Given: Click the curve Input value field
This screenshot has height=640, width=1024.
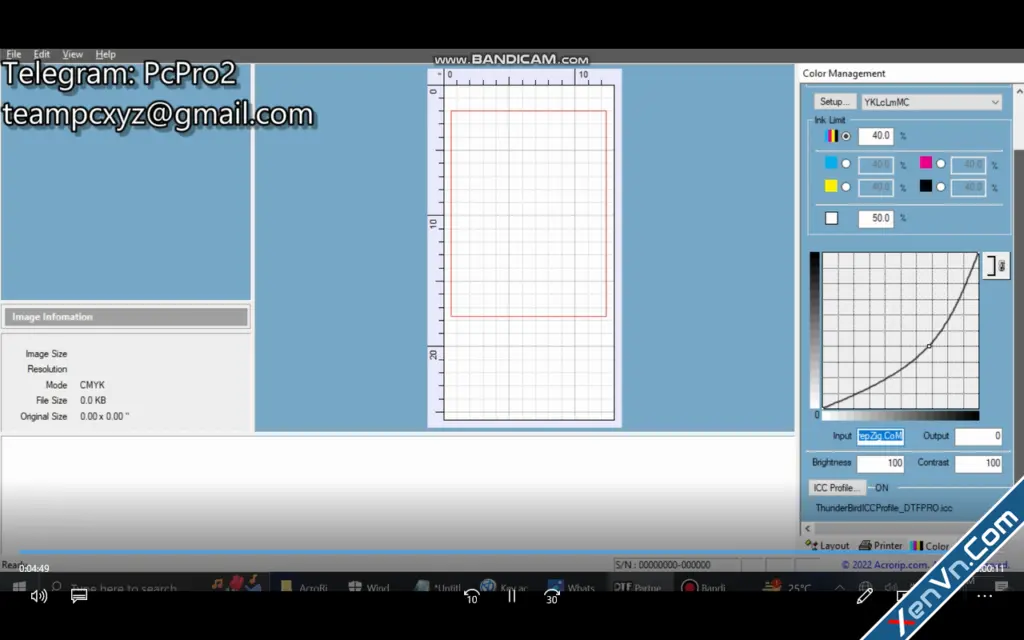Looking at the screenshot, I should (880, 436).
